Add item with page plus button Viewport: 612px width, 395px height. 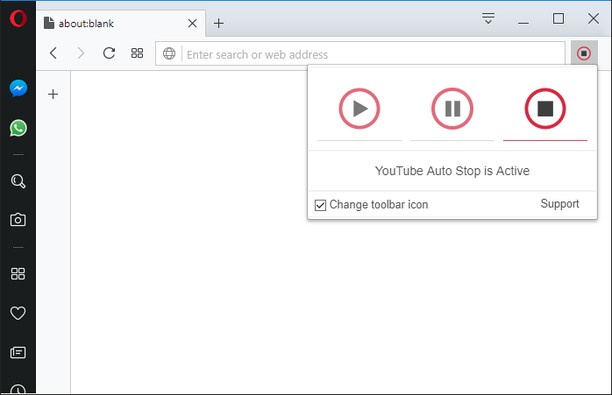(53, 94)
